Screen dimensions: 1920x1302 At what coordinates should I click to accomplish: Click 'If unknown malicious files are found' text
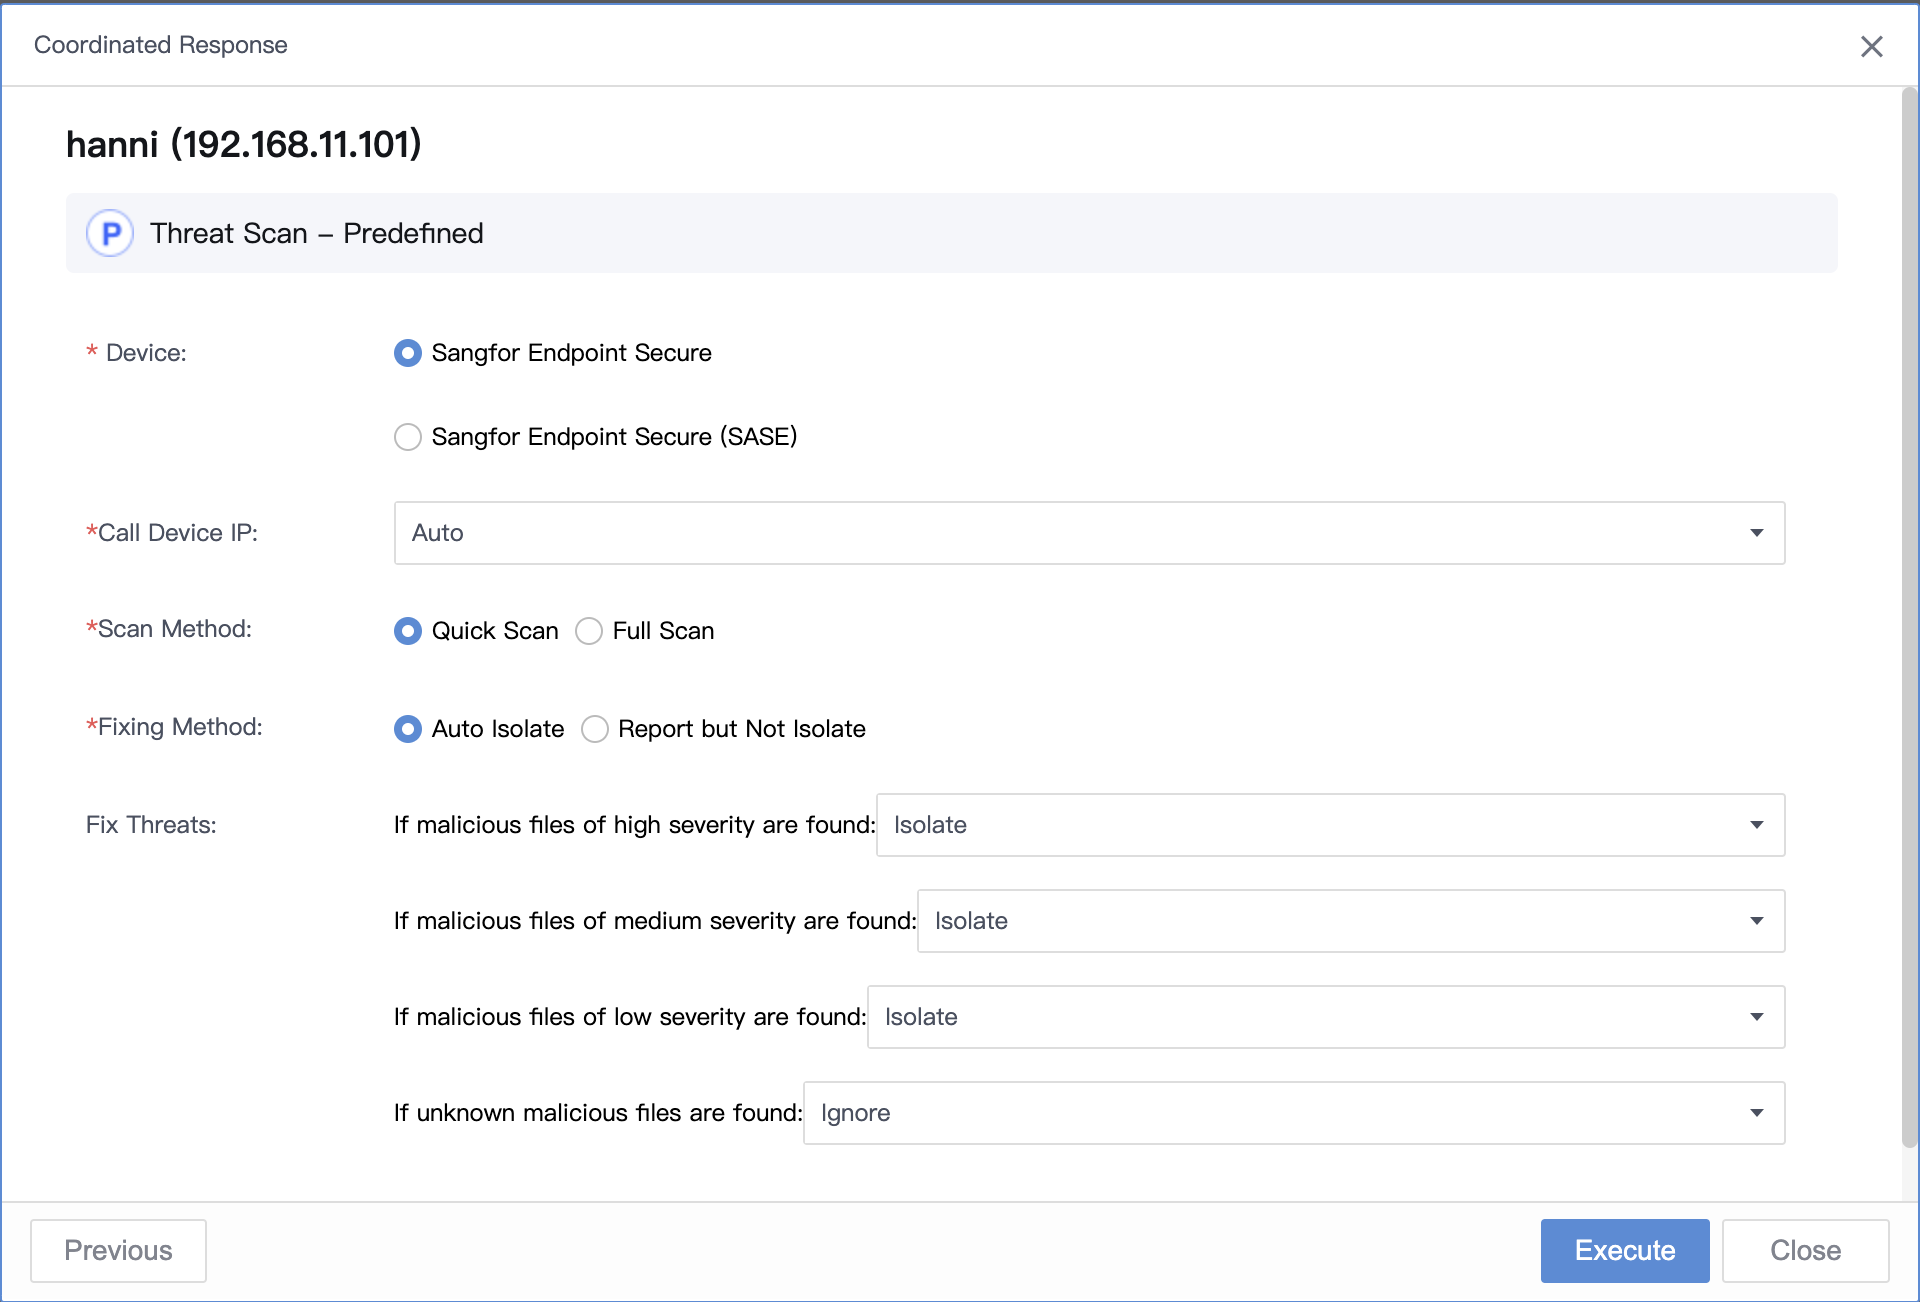pyautogui.click(x=598, y=1113)
